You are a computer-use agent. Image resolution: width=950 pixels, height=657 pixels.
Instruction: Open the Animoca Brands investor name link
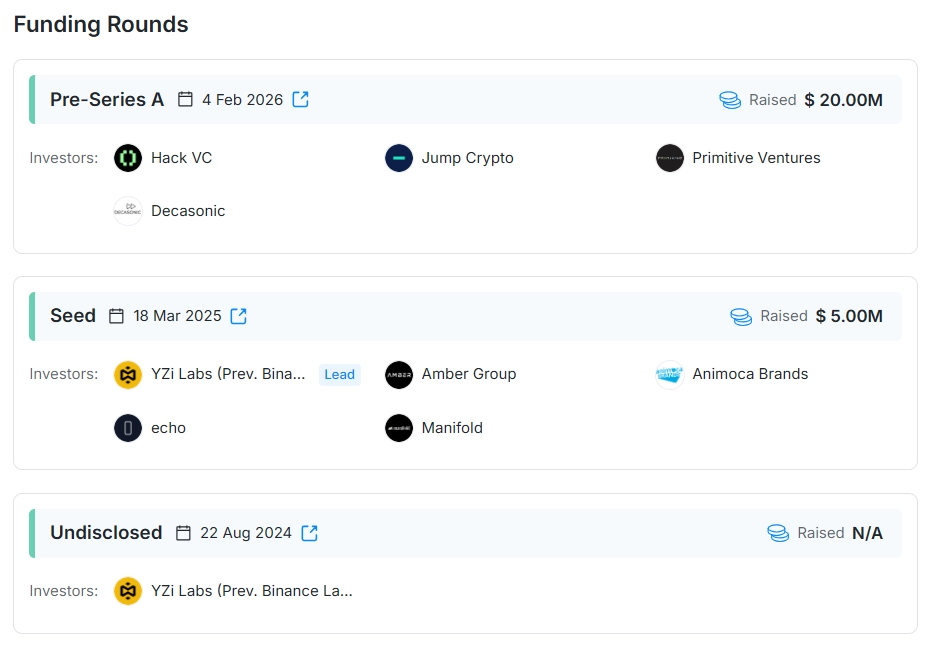(750, 374)
